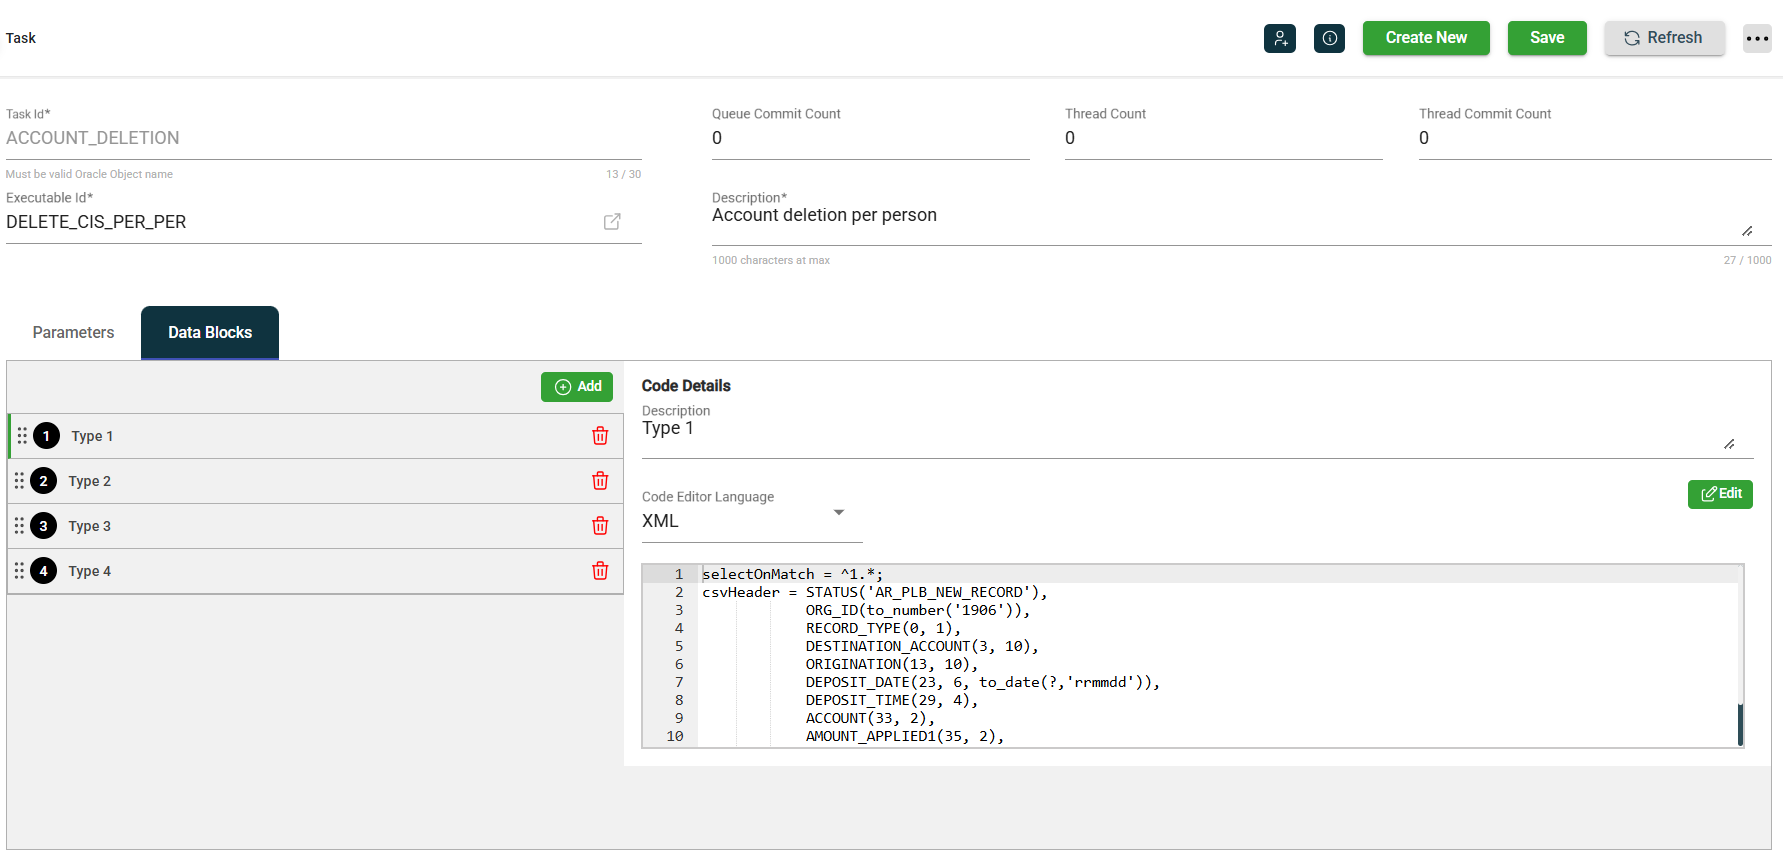Remove the Type 3 data block
Image resolution: width=1783 pixels, height=867 pixels.
tap(600, 526)
